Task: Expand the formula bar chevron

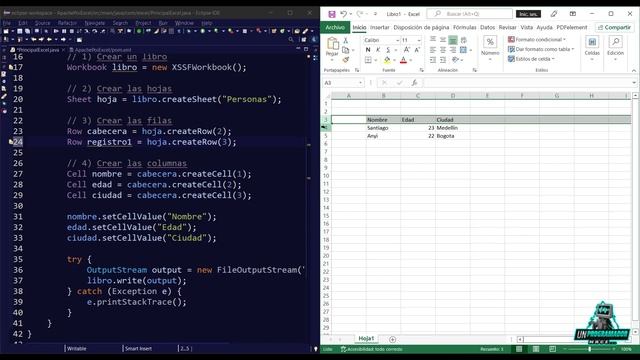Action: tap(634, 83)
